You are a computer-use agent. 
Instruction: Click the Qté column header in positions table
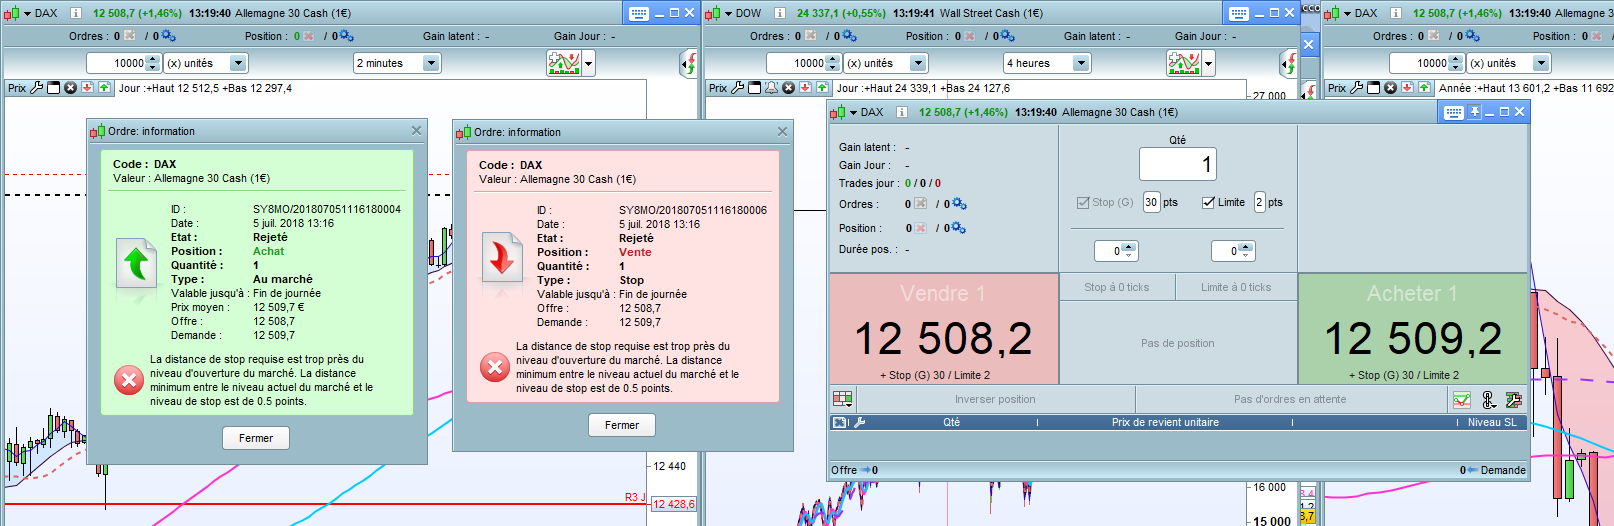pos(951,422)
